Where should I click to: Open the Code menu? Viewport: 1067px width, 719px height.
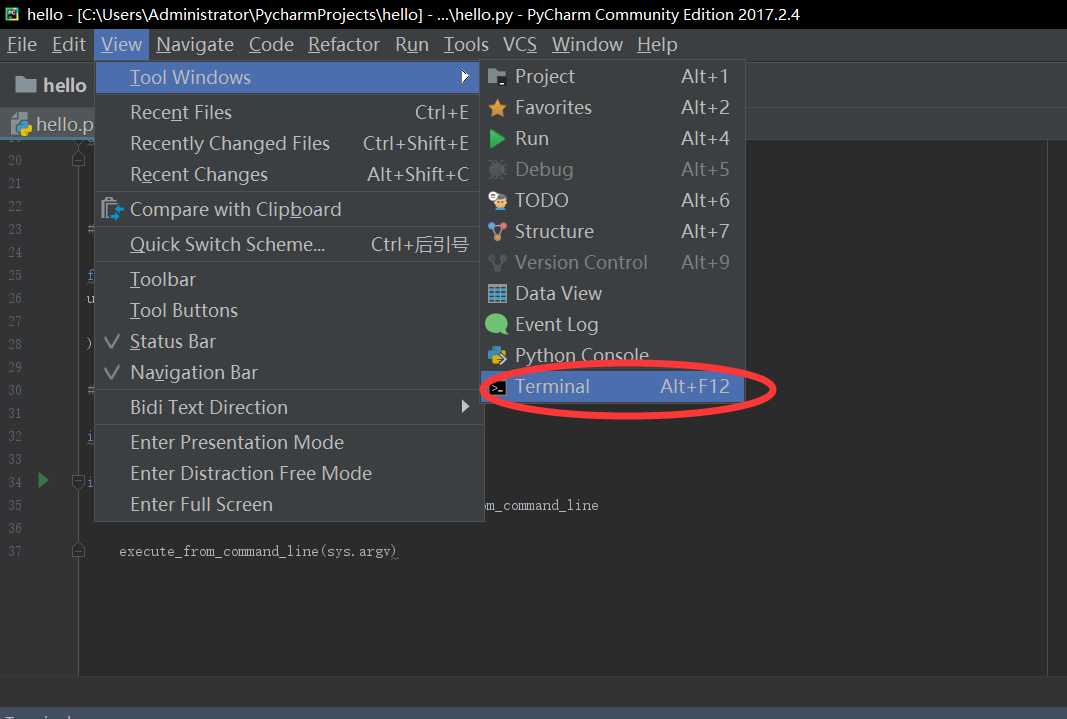[271, 45]
